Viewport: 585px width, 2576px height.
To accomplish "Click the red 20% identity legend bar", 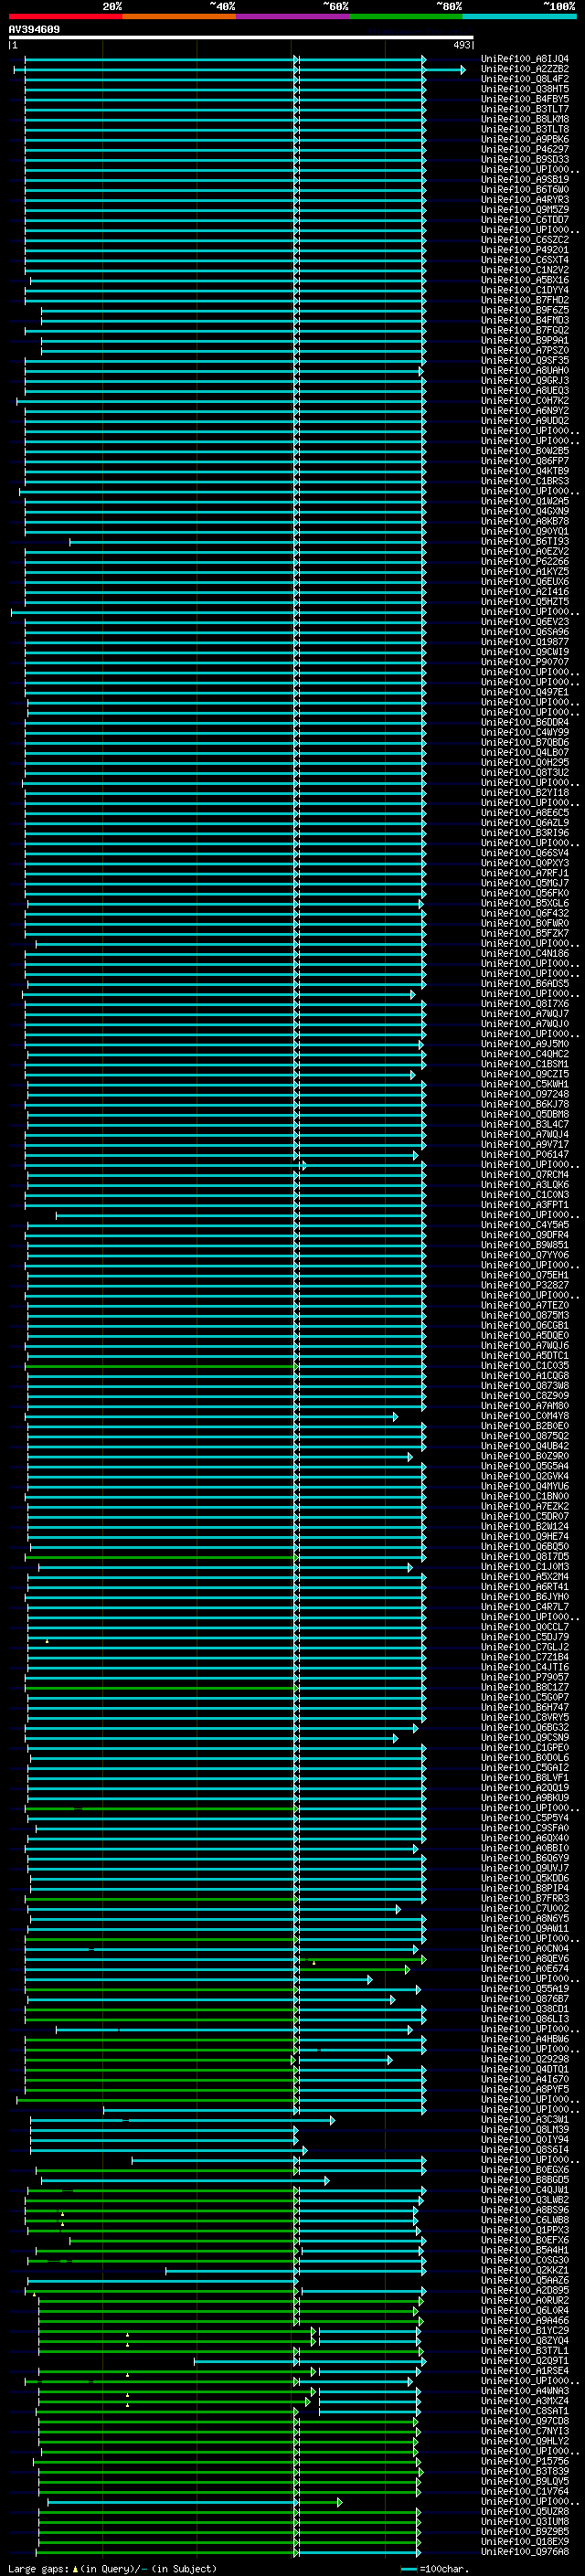I will (x=65, y=17).
